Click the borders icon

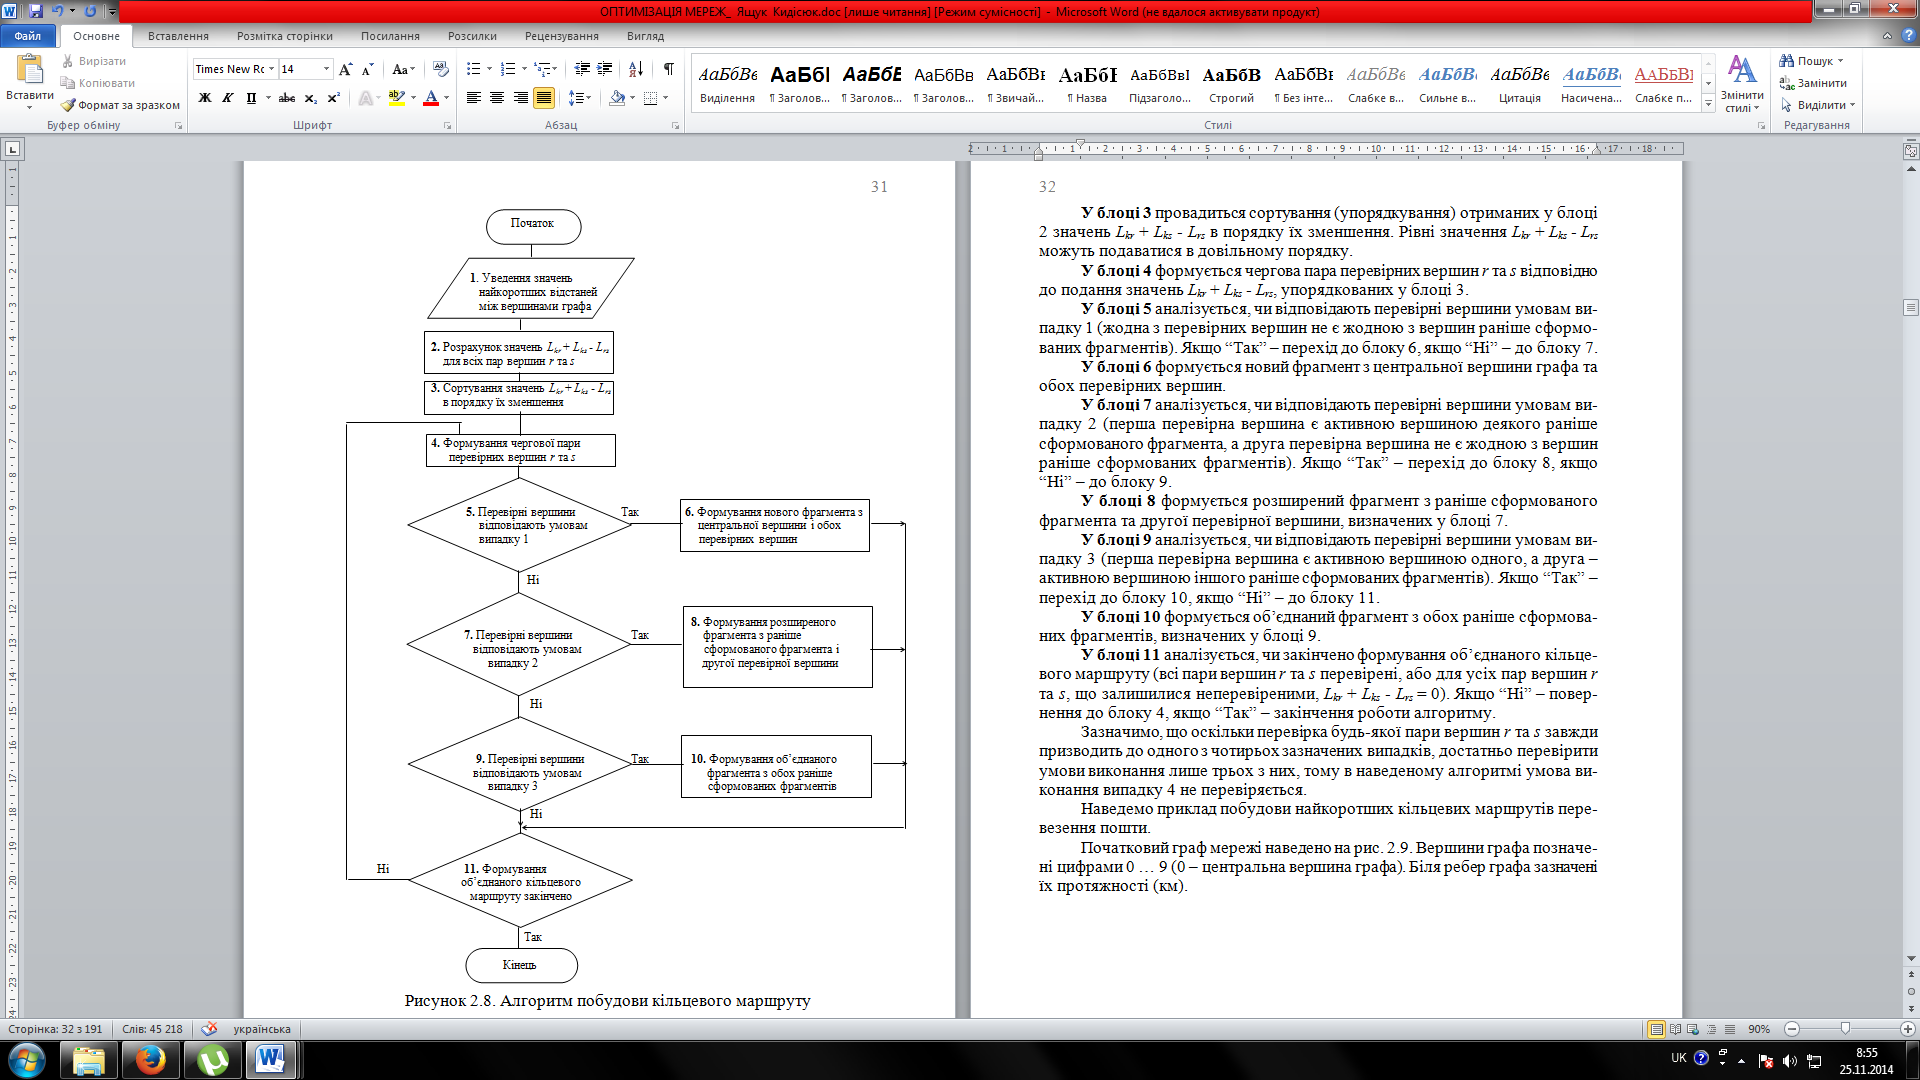[651, 98]
